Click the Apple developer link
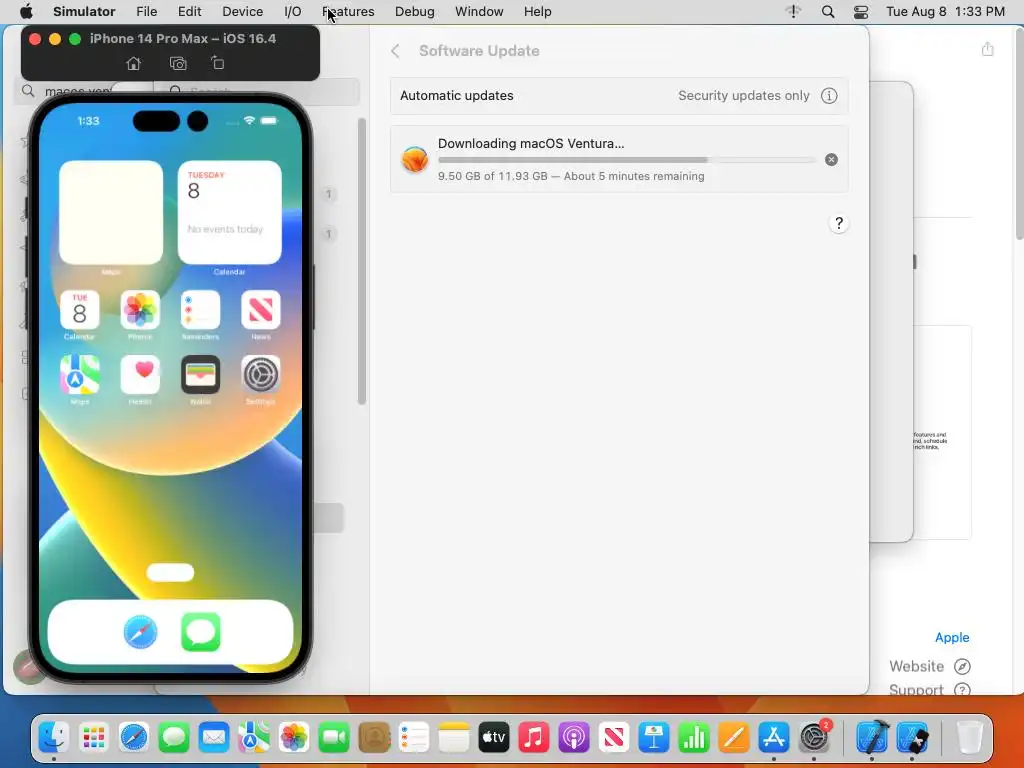 tap(952, 637)
